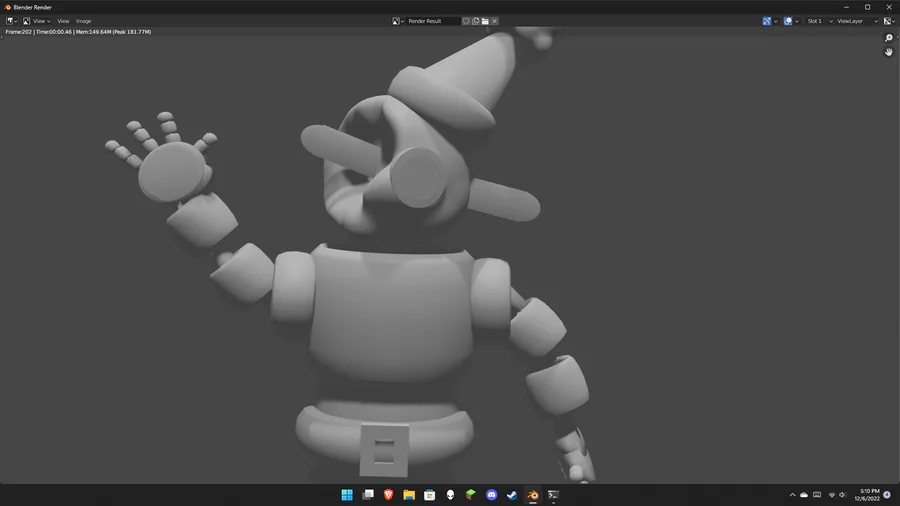Click the Render Result name field
900x506 pixels.
[x=433, y=21]
